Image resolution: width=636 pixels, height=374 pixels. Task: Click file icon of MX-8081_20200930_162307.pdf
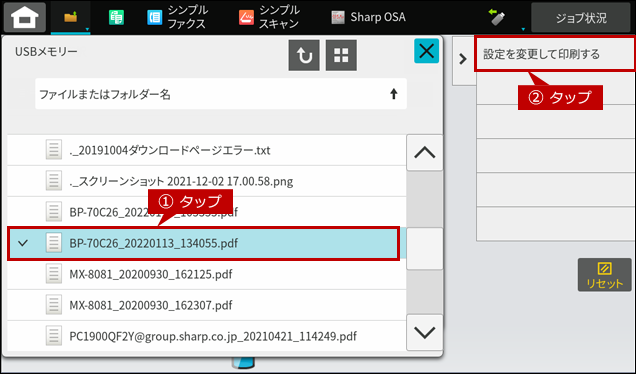[x=54, y=305]
